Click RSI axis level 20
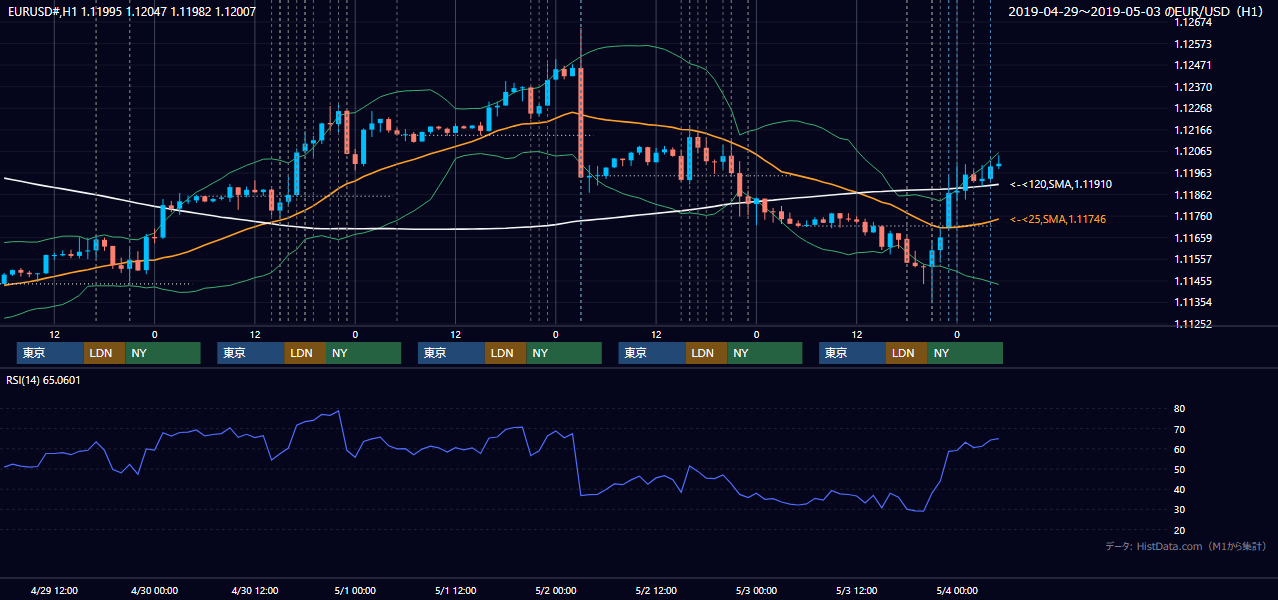Screen dimensions: 1278x600 [x=1180, y=530]
